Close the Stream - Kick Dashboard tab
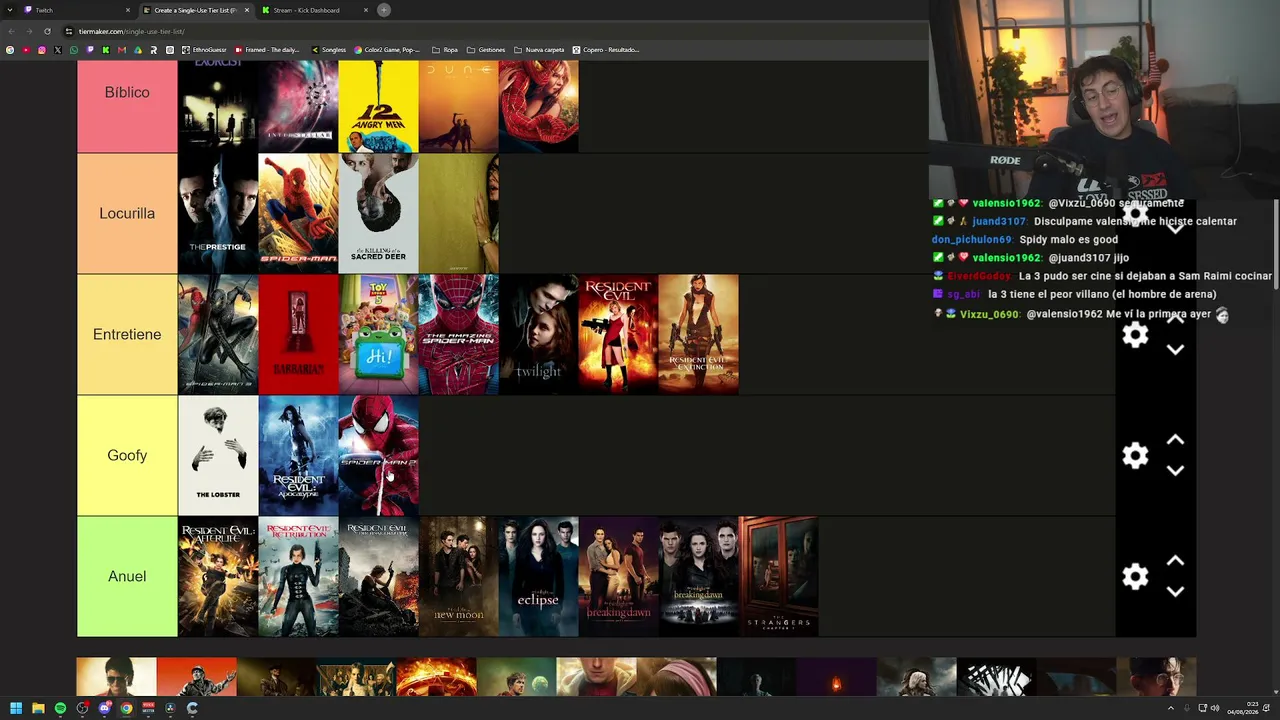The height and width of the screenshot is (720, 1280). point(366,10)
